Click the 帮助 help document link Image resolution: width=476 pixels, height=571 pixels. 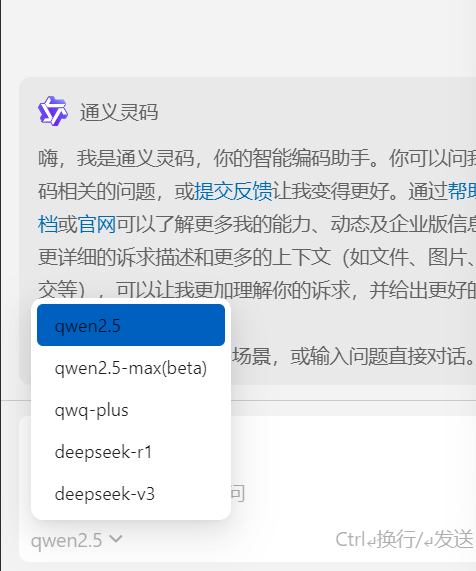461,191
